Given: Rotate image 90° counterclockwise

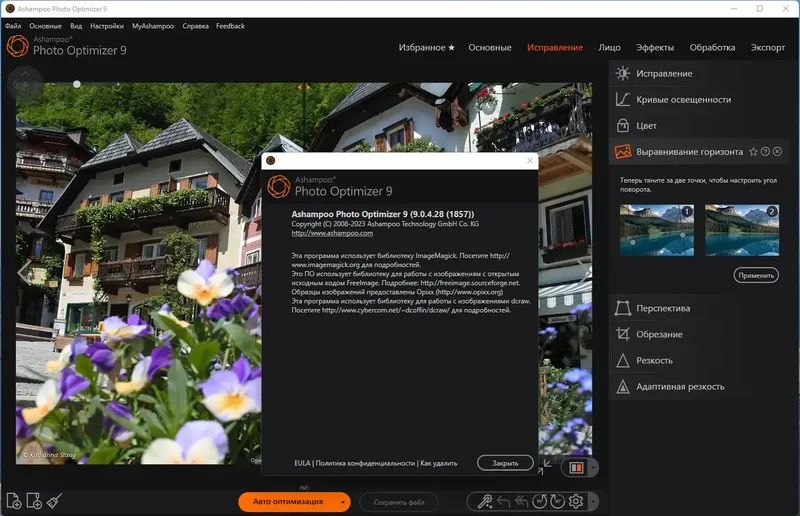Looking at the screenshot, I should (539, 502).
